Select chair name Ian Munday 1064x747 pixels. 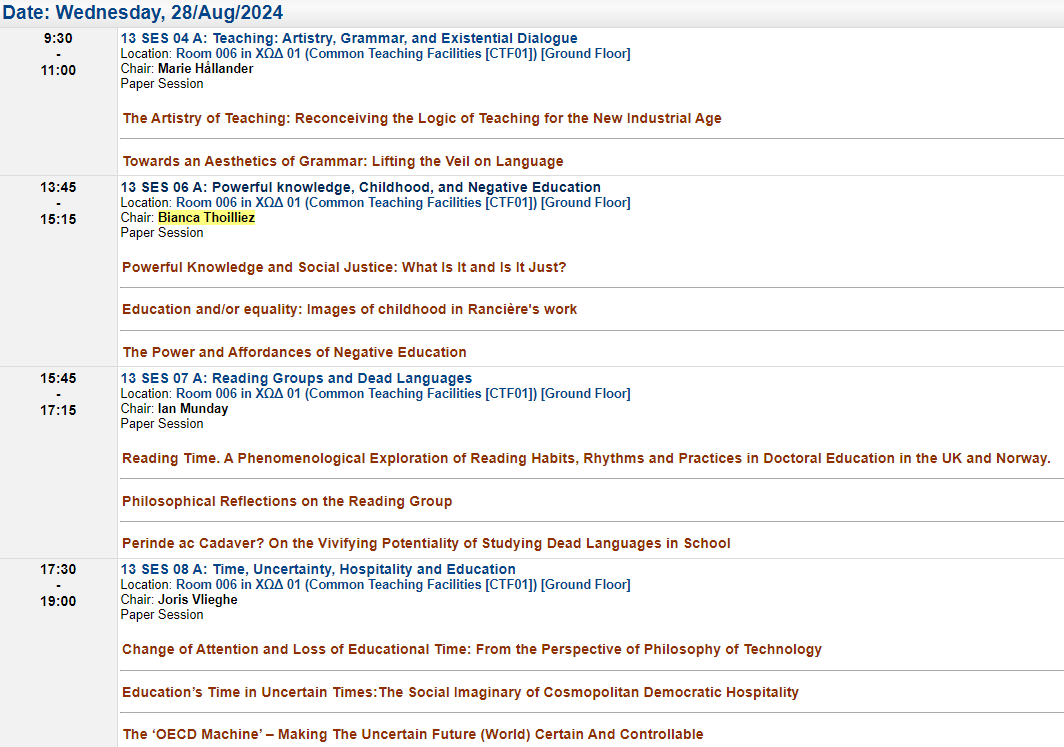(193, 408)
